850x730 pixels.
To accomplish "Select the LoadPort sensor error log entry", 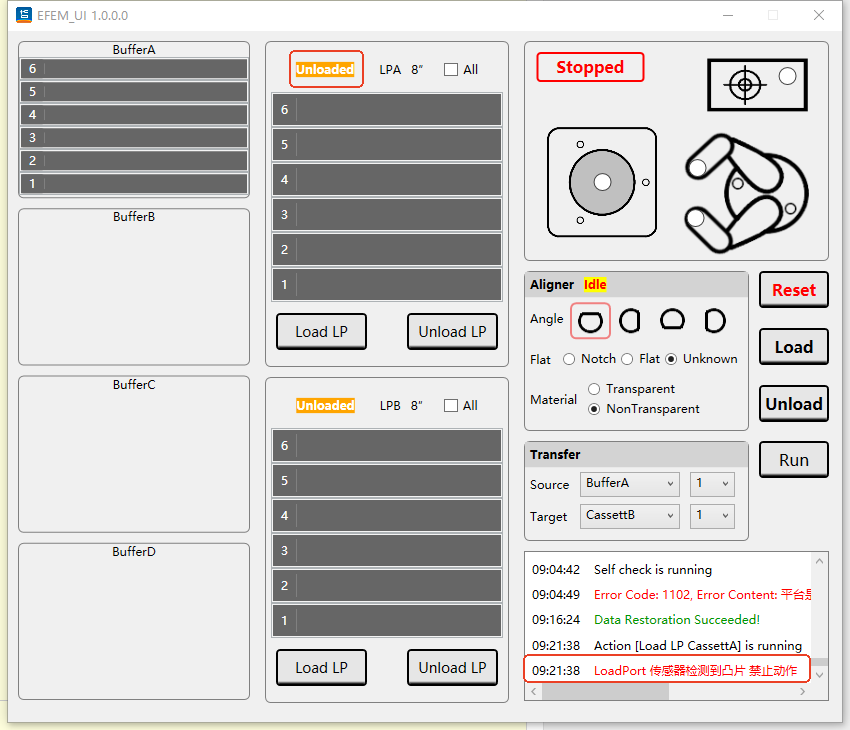I will pyautogui.click(x=667, y=670).
